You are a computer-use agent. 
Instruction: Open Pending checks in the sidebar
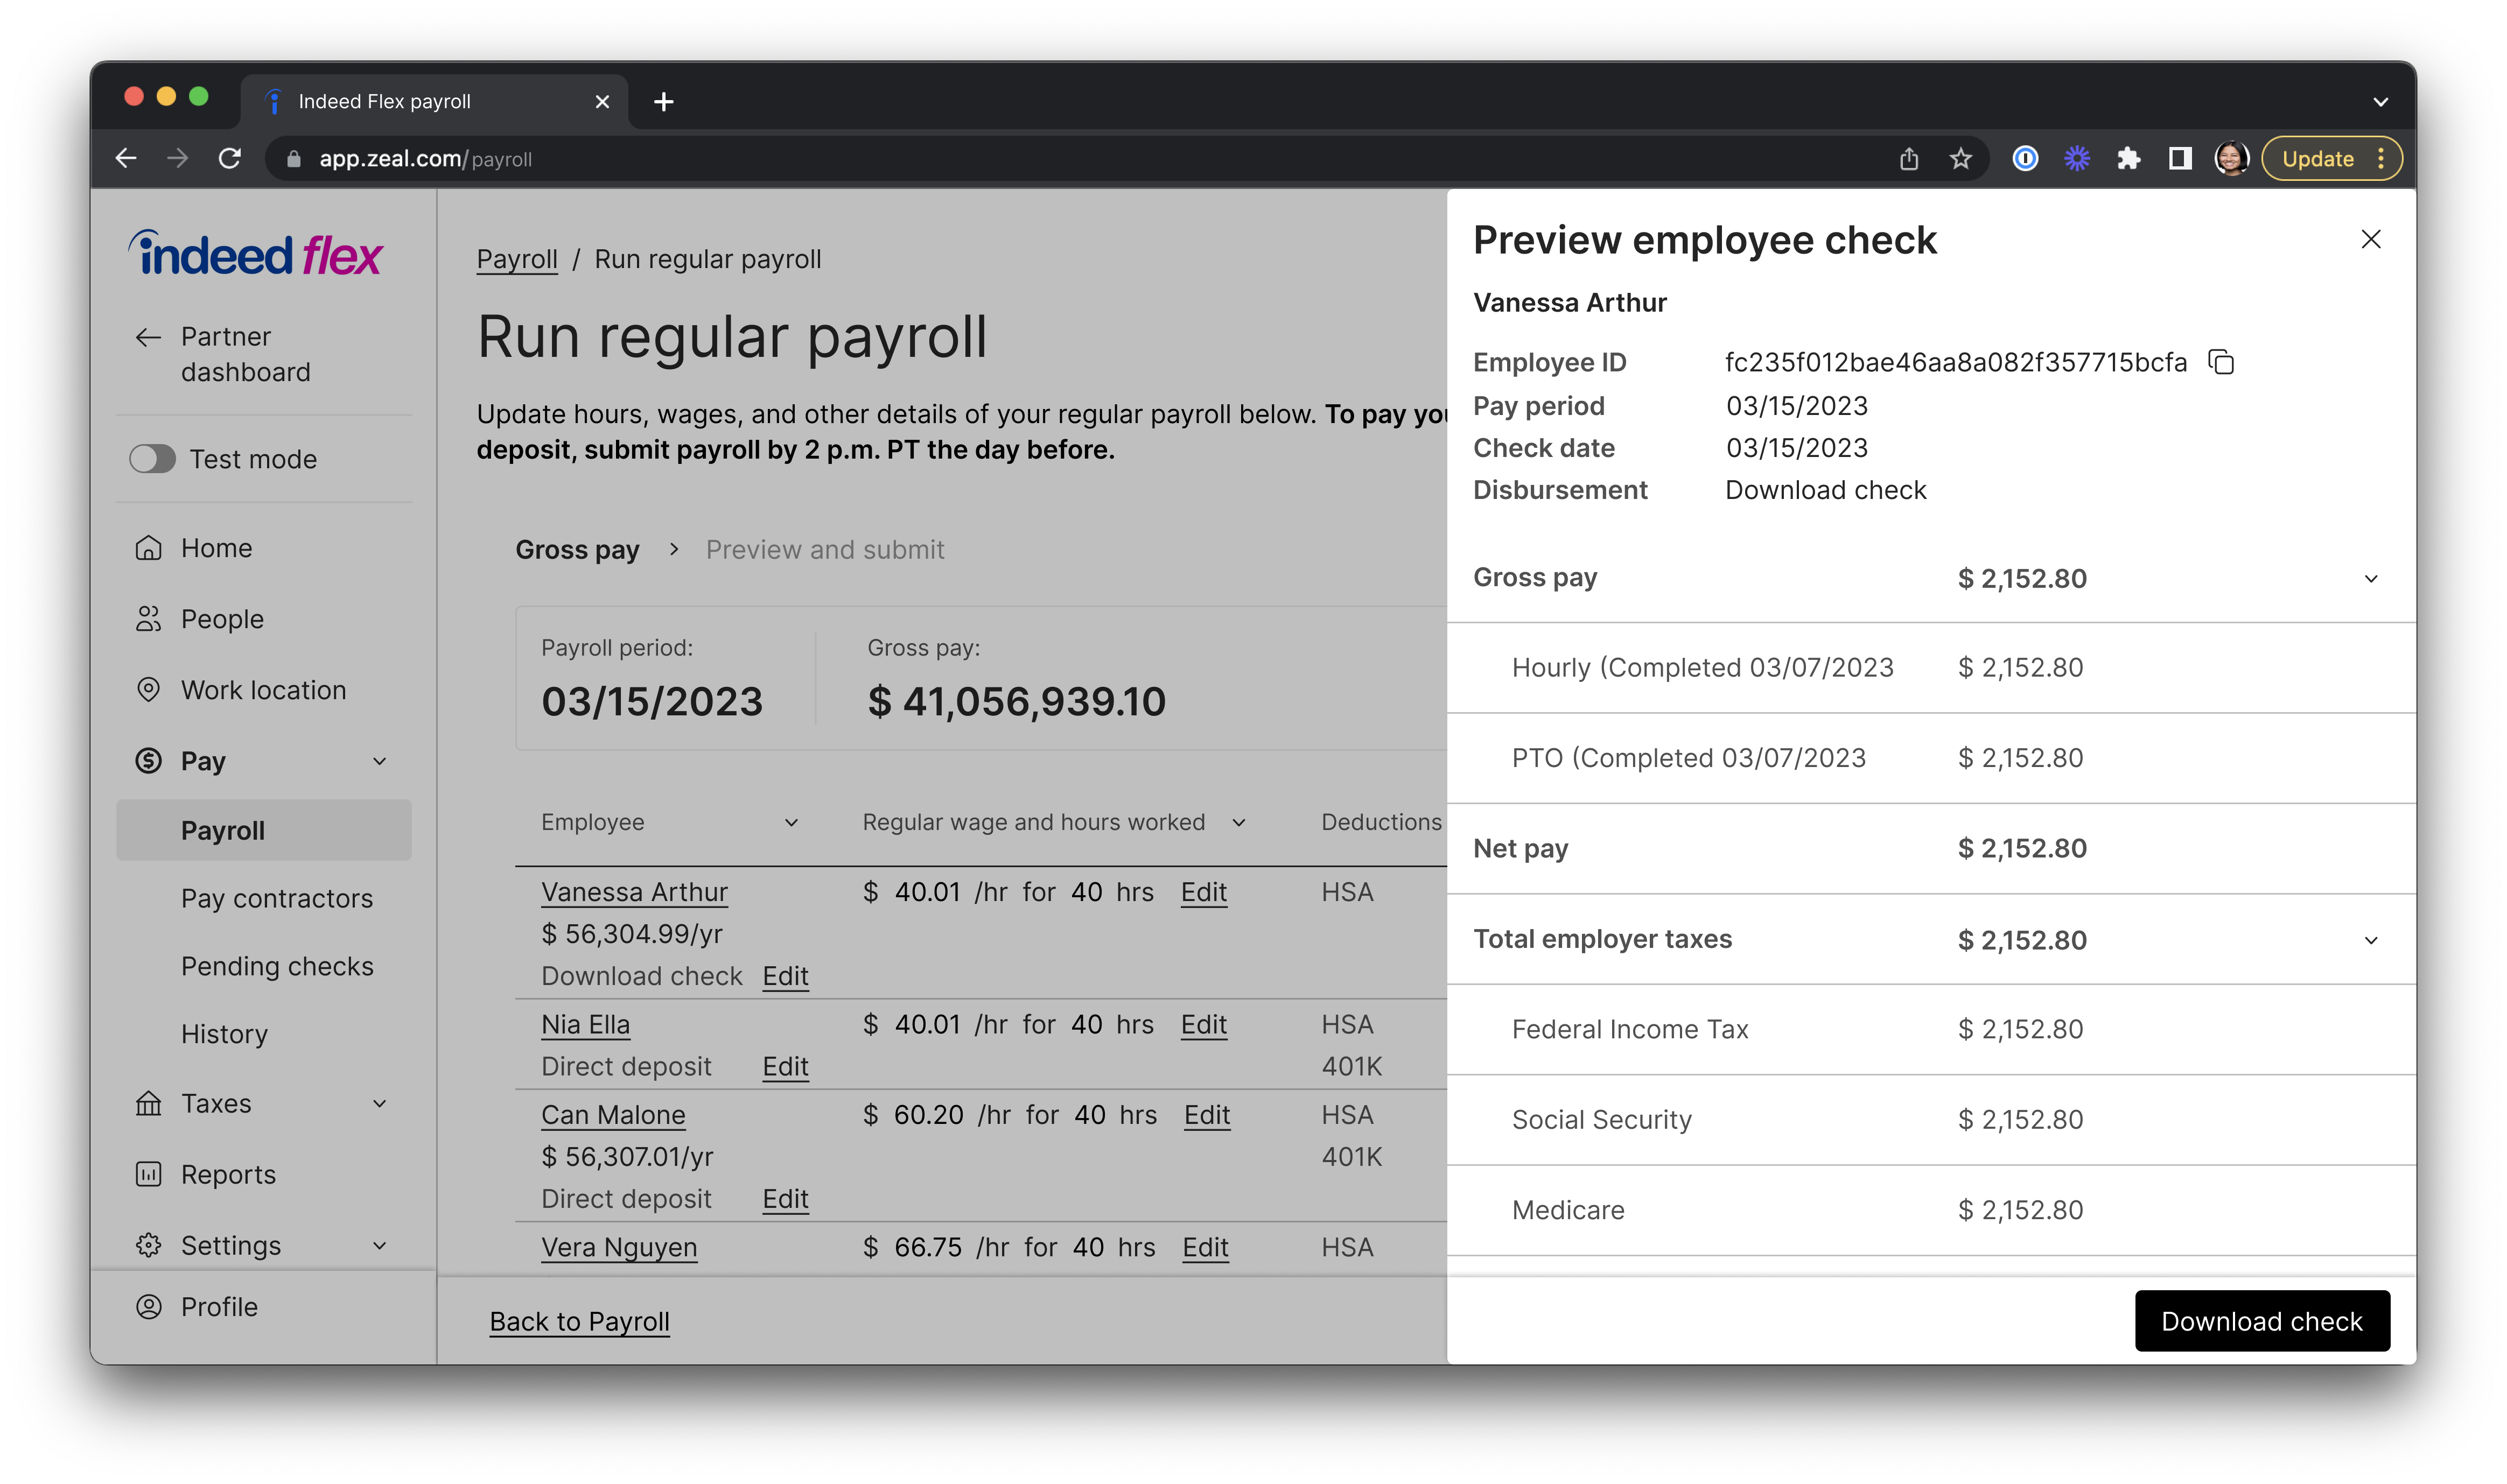coord(277,967)
